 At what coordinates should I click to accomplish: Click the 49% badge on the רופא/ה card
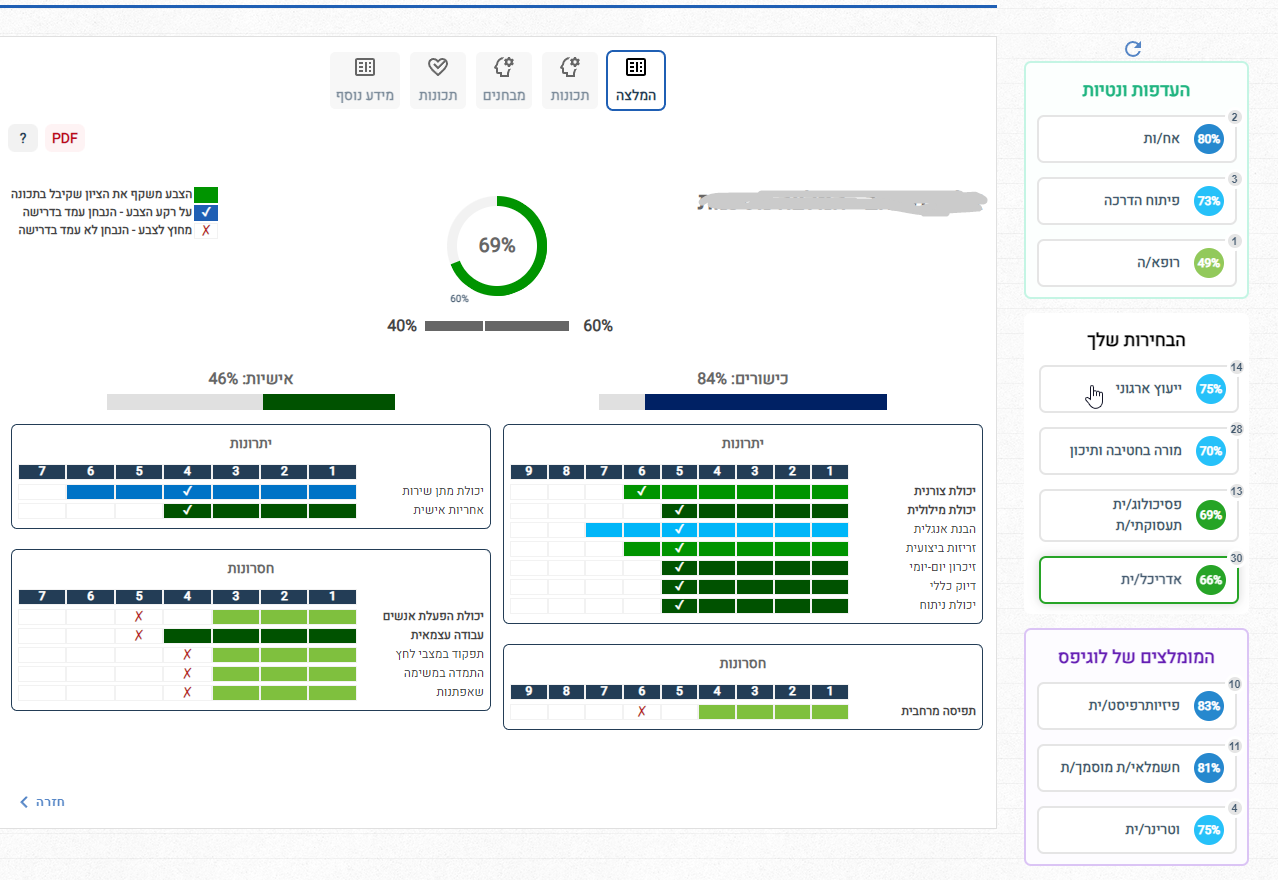click(x=1209, y=263)
